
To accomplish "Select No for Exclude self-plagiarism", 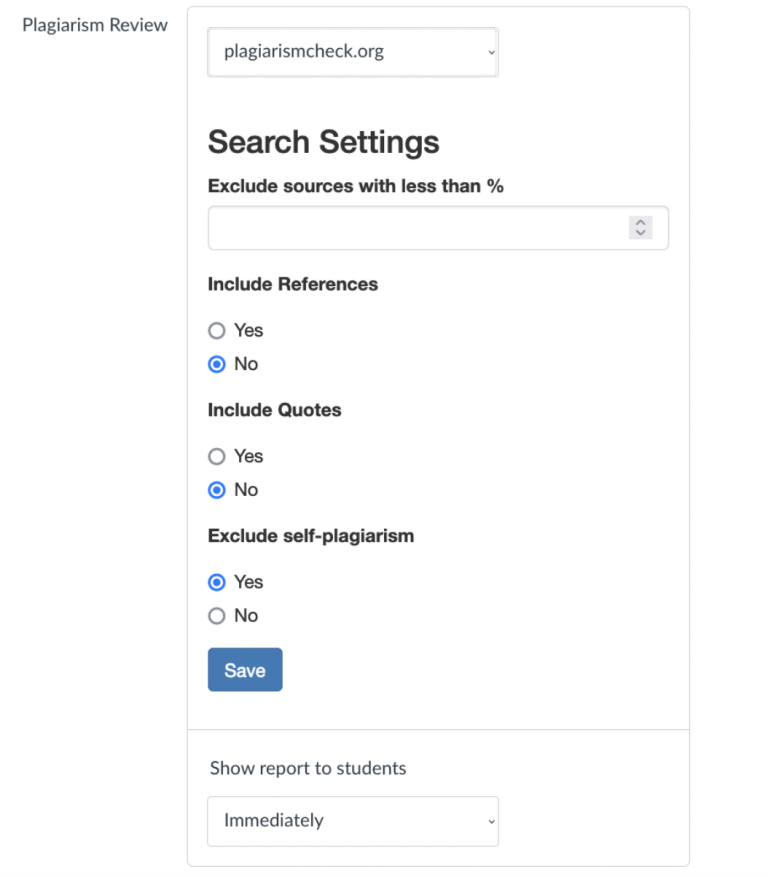I will click(x=216, y=616).
